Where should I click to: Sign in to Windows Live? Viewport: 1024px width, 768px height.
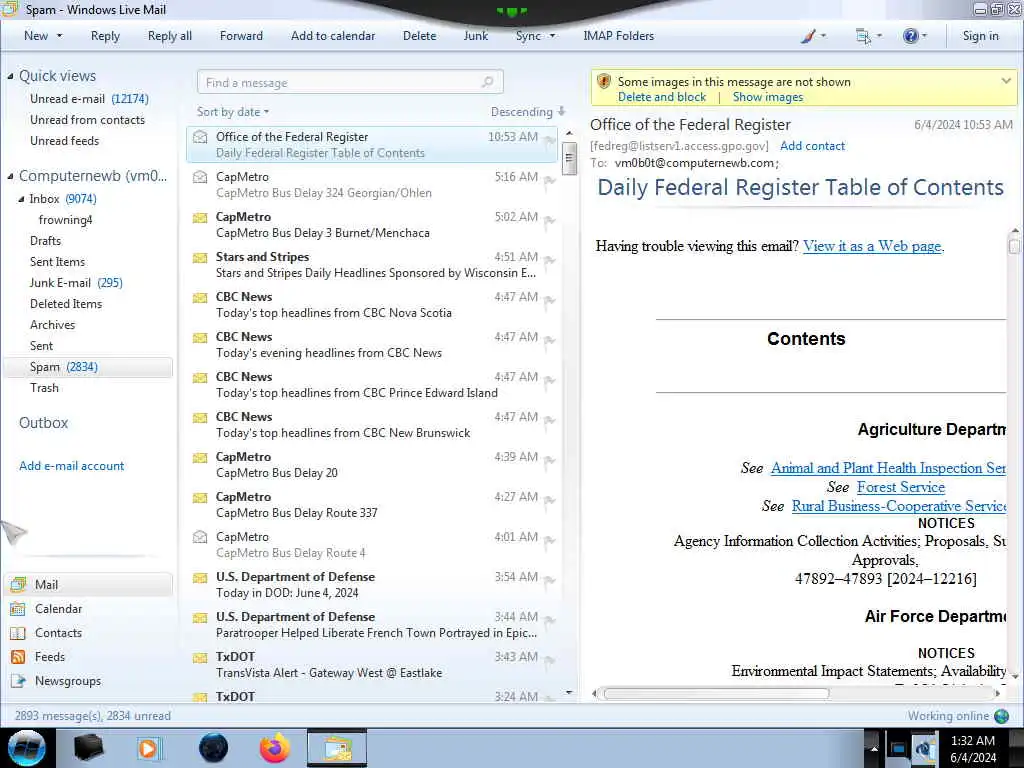click(980, 36)
